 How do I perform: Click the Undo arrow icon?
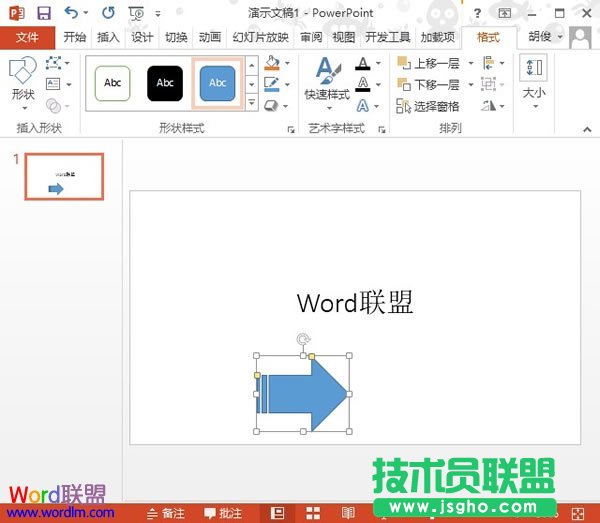tap(70, 13)
